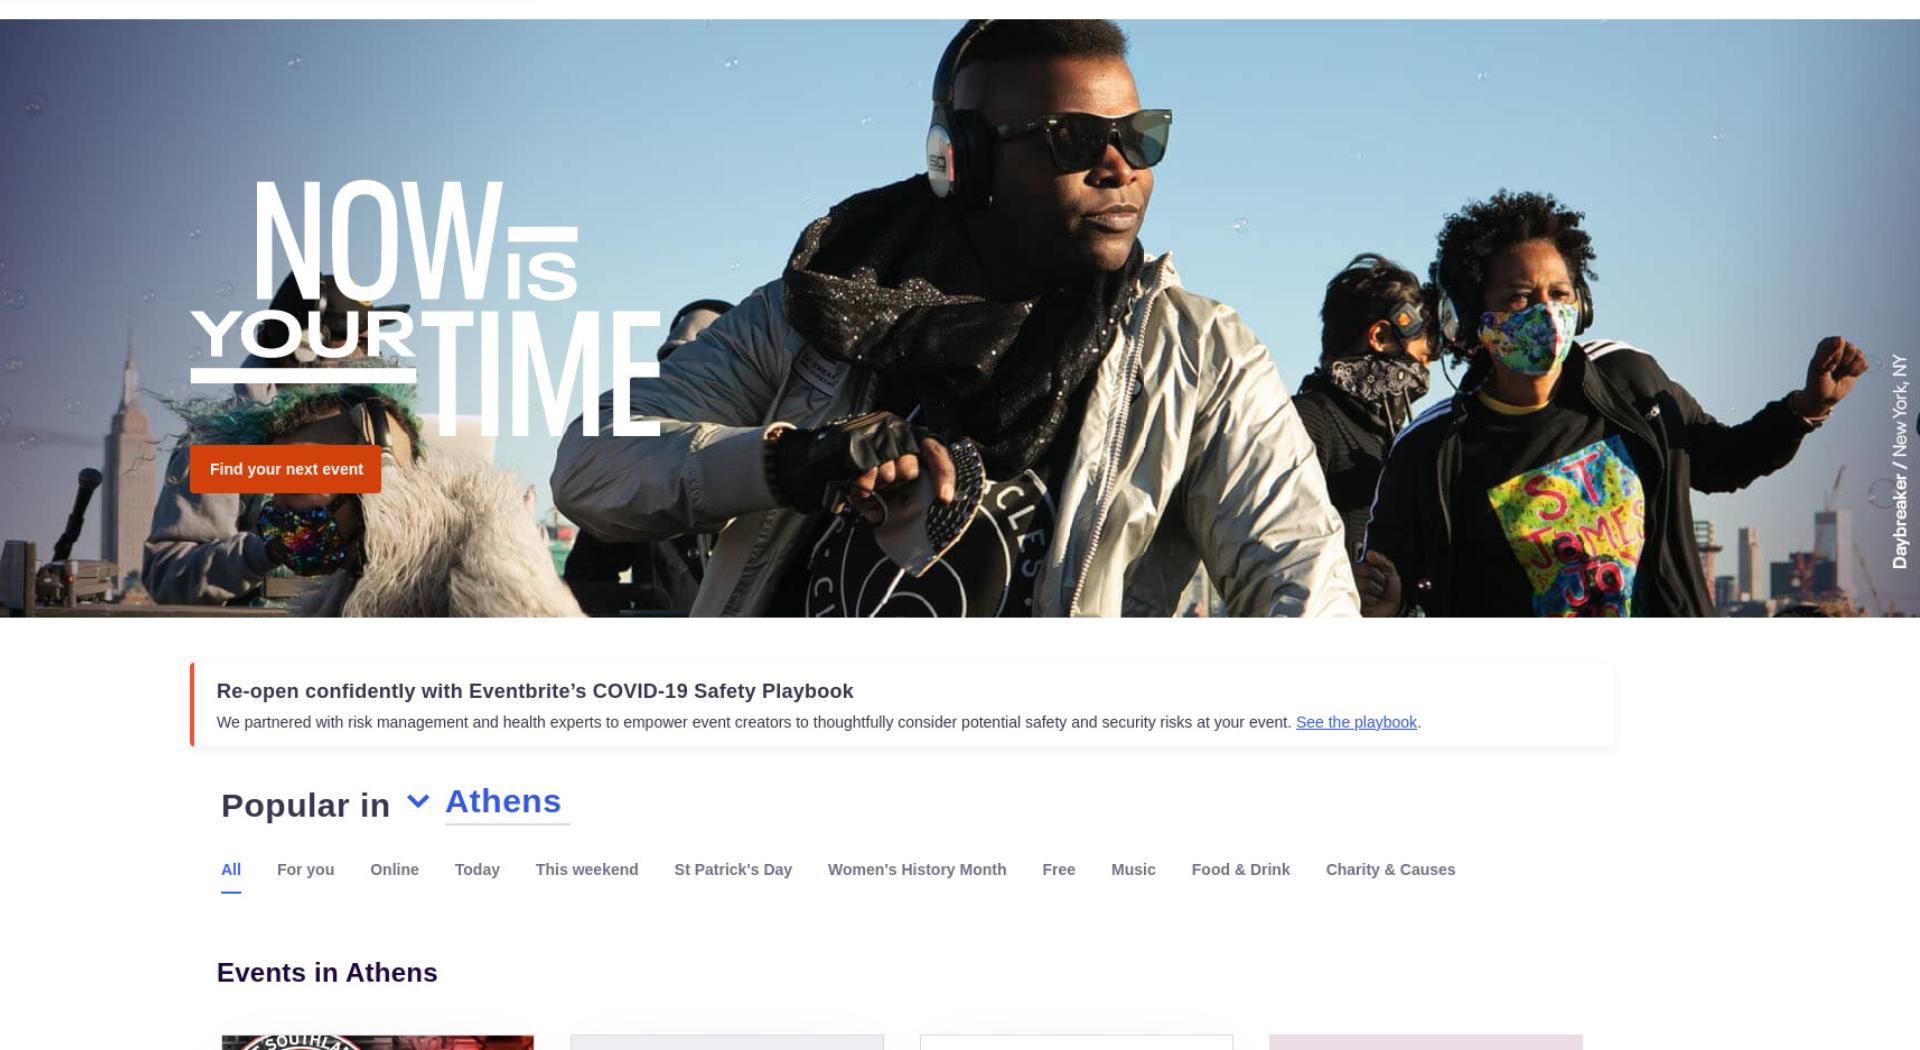Open the fourth pink event card thumbnail
The height and width of the screenshot is (1050, 1920).
tap(1426, 1042)
